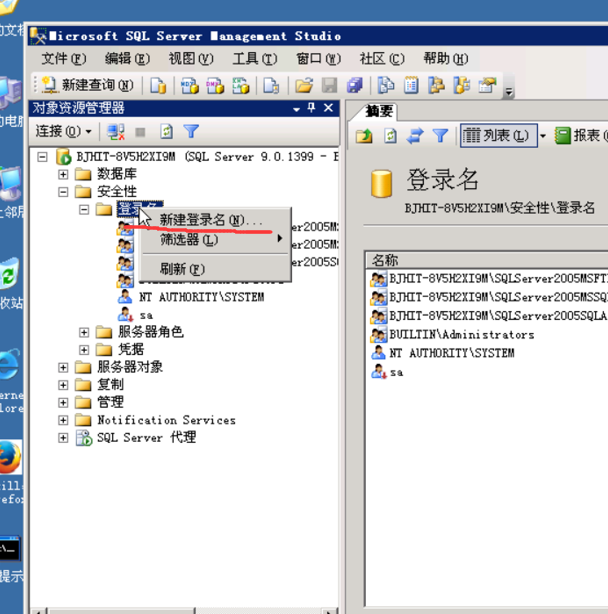Click the Analysis Services DMX query icon

[215, 85]
